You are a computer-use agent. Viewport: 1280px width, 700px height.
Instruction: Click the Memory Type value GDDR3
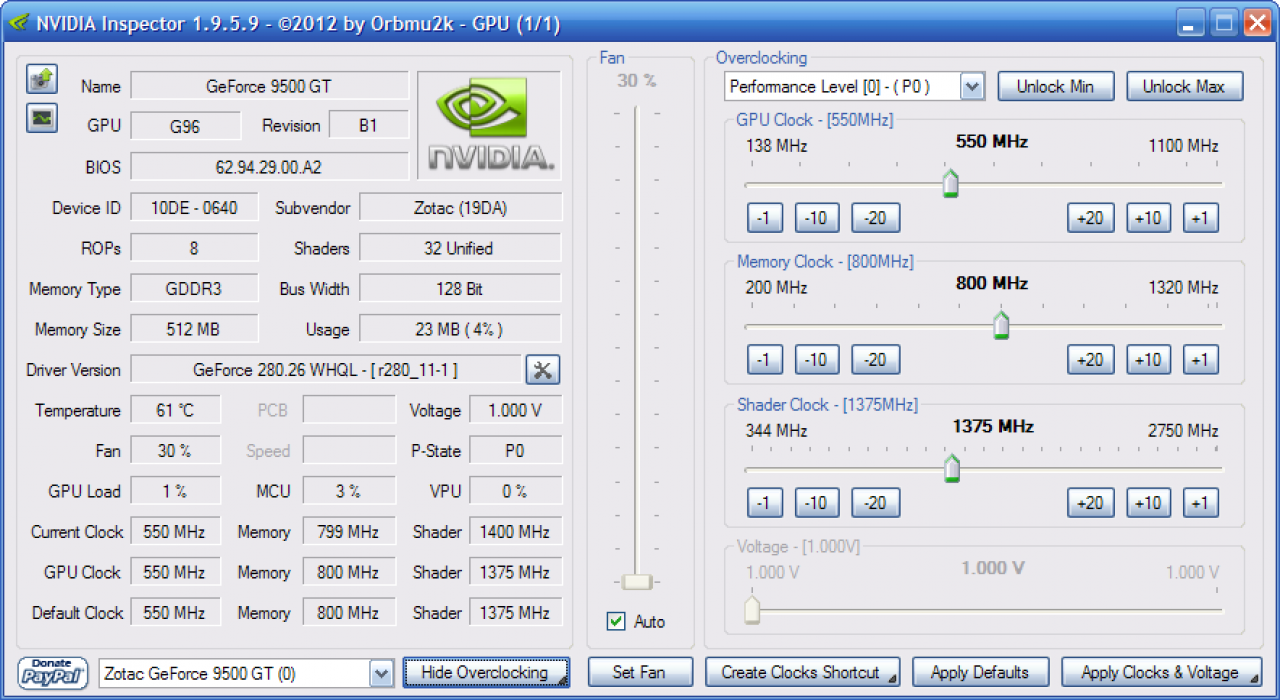tap(194, 289)
